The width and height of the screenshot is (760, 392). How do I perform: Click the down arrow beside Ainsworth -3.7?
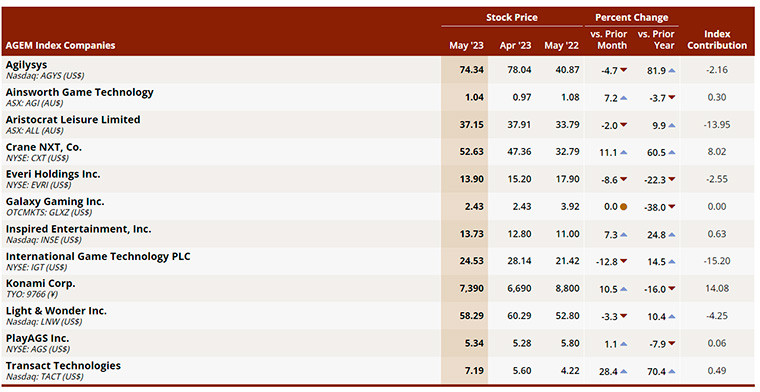click(671, 98)
